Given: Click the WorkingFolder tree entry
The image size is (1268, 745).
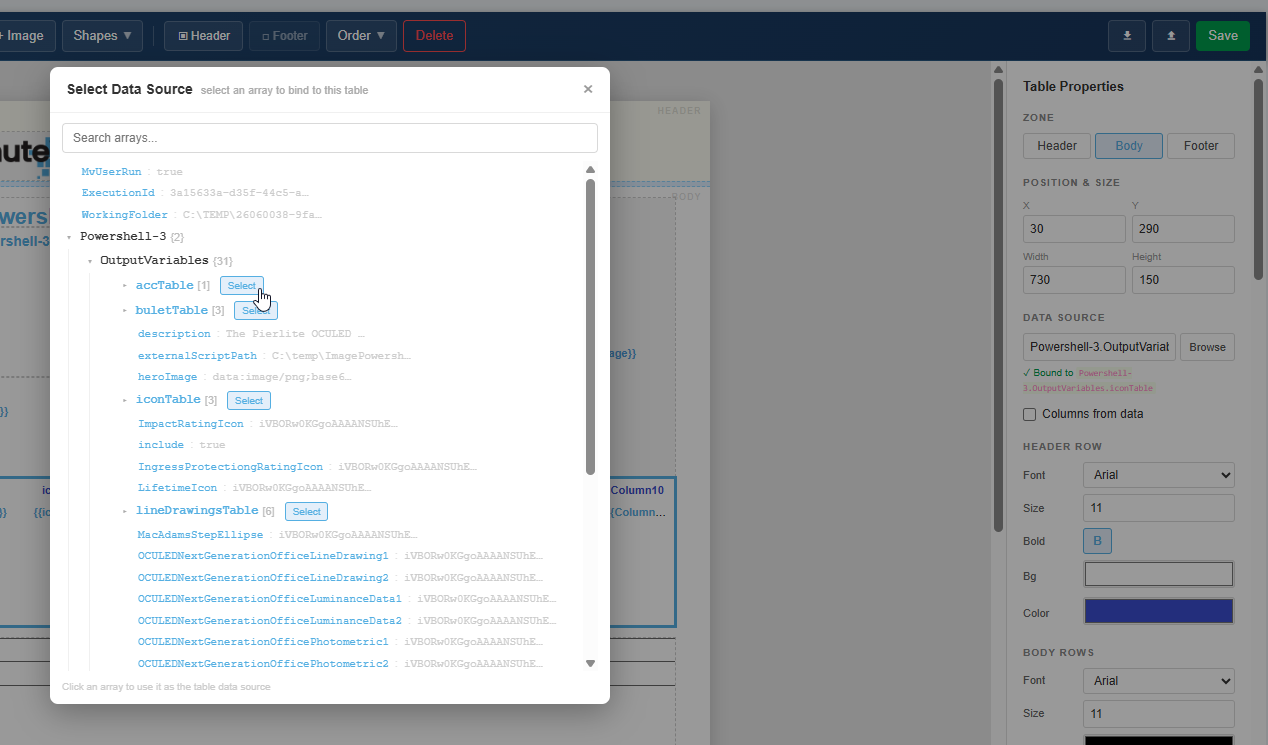Looking at the screenshot, I should click(202, 215).
